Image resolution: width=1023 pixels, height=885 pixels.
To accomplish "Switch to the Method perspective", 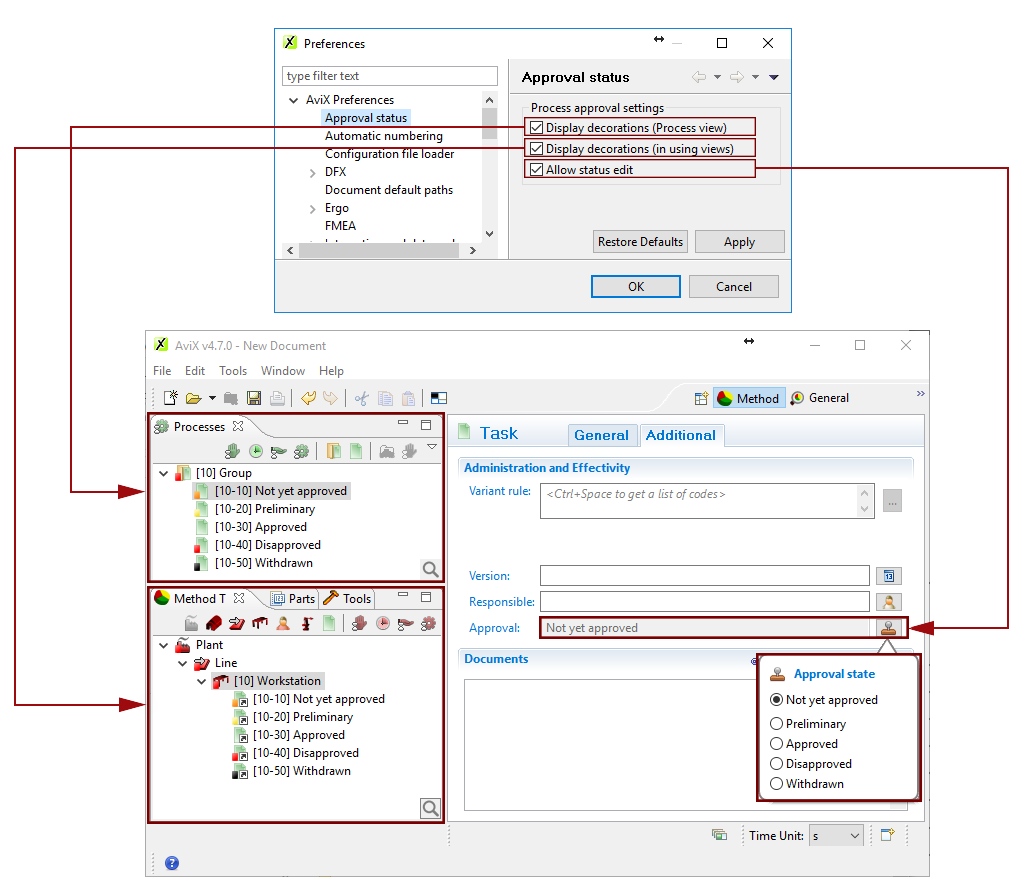I will click(x=748, y=398).
